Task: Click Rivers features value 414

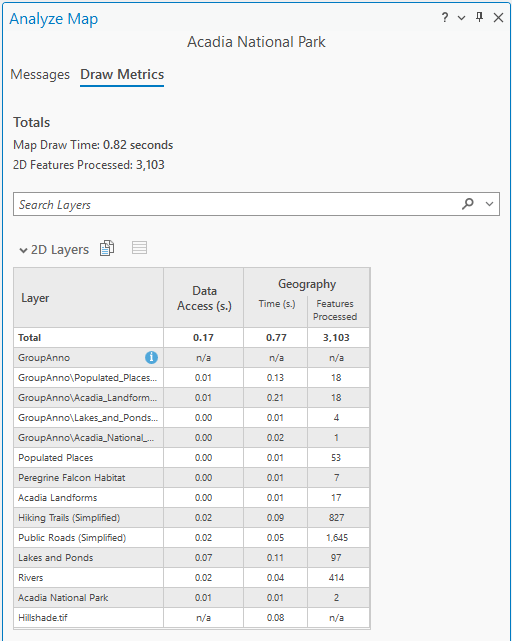Action: [336, 578]
